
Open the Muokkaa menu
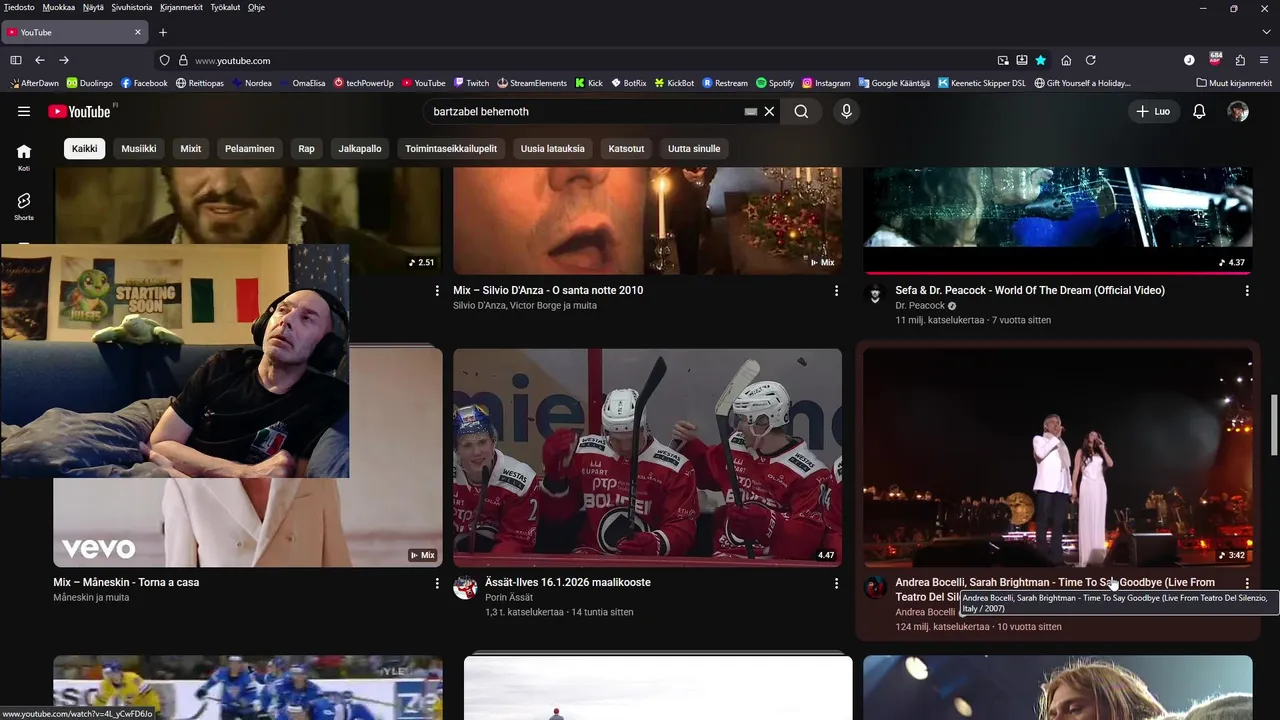click(x=58, y=7)
